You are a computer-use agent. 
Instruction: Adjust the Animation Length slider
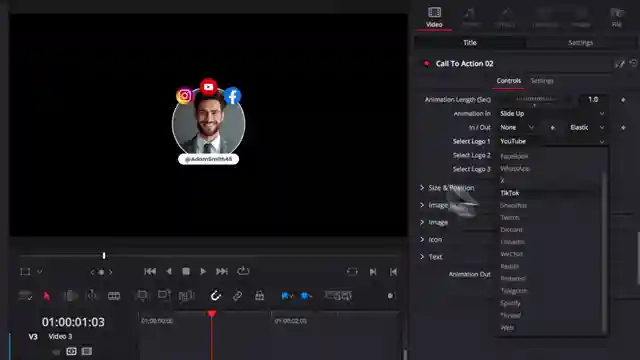click(535, 99)
